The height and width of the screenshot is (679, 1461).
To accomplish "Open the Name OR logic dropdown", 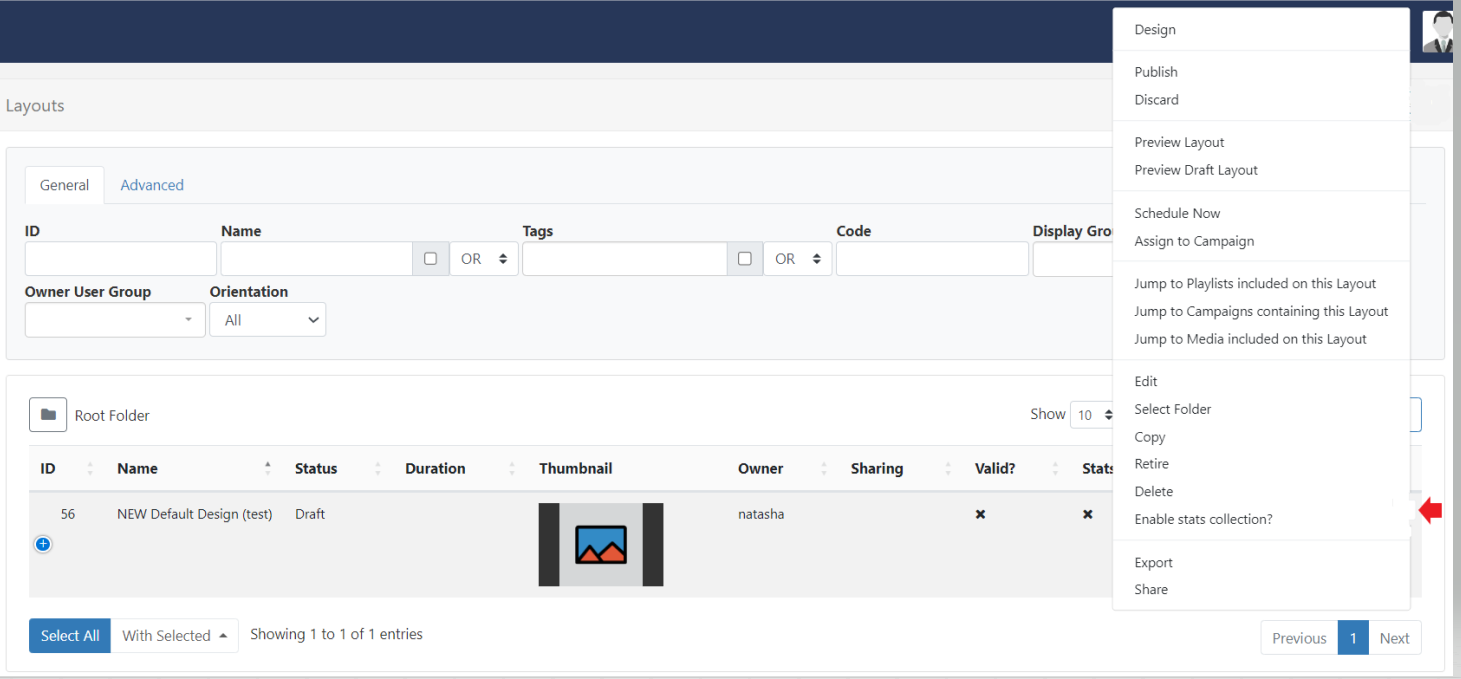I will pyautogui.click(x=483, y=258).
